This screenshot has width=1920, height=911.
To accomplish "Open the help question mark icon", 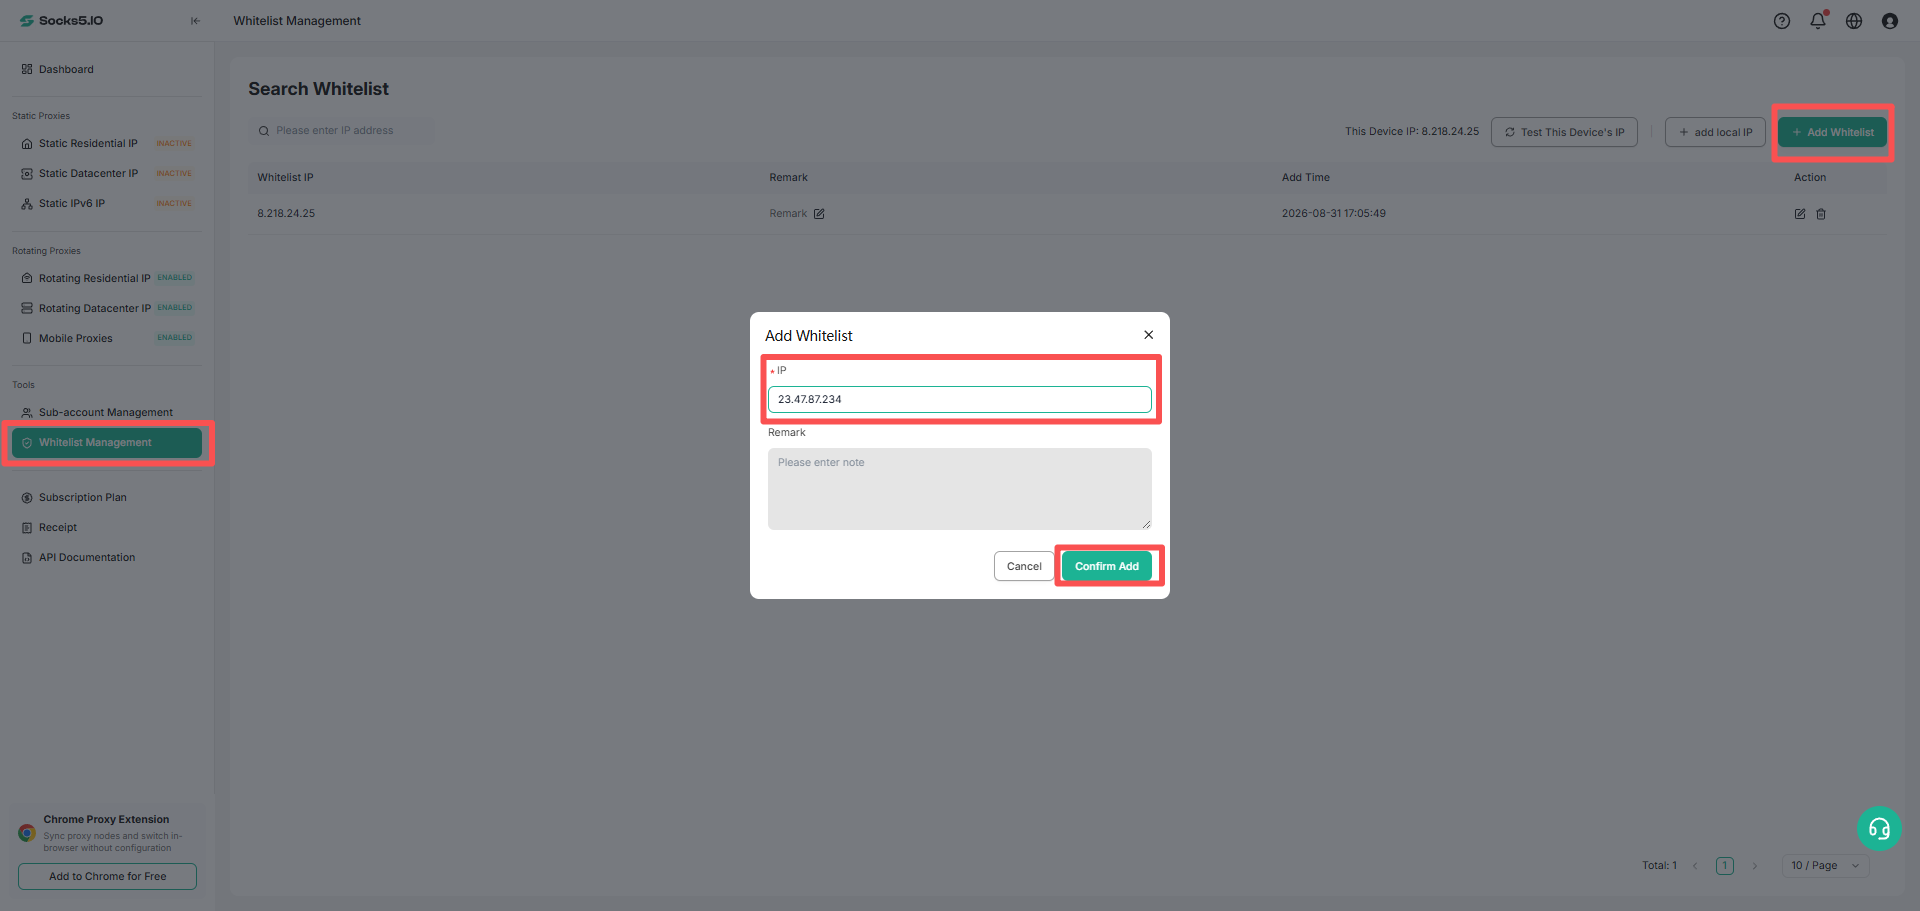I will 1782,21.
